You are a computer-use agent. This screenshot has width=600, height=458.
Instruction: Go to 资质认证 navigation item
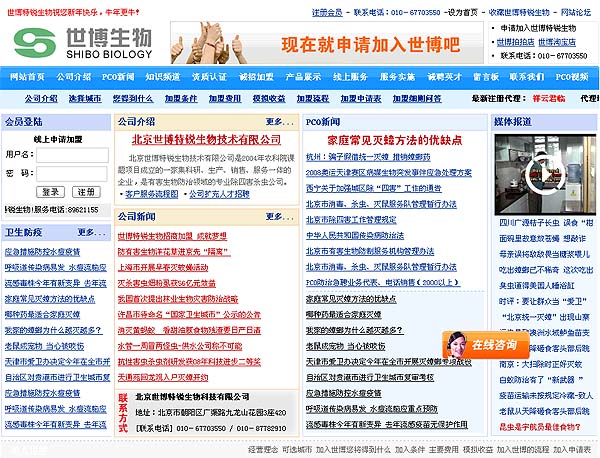tap(209, 77)
